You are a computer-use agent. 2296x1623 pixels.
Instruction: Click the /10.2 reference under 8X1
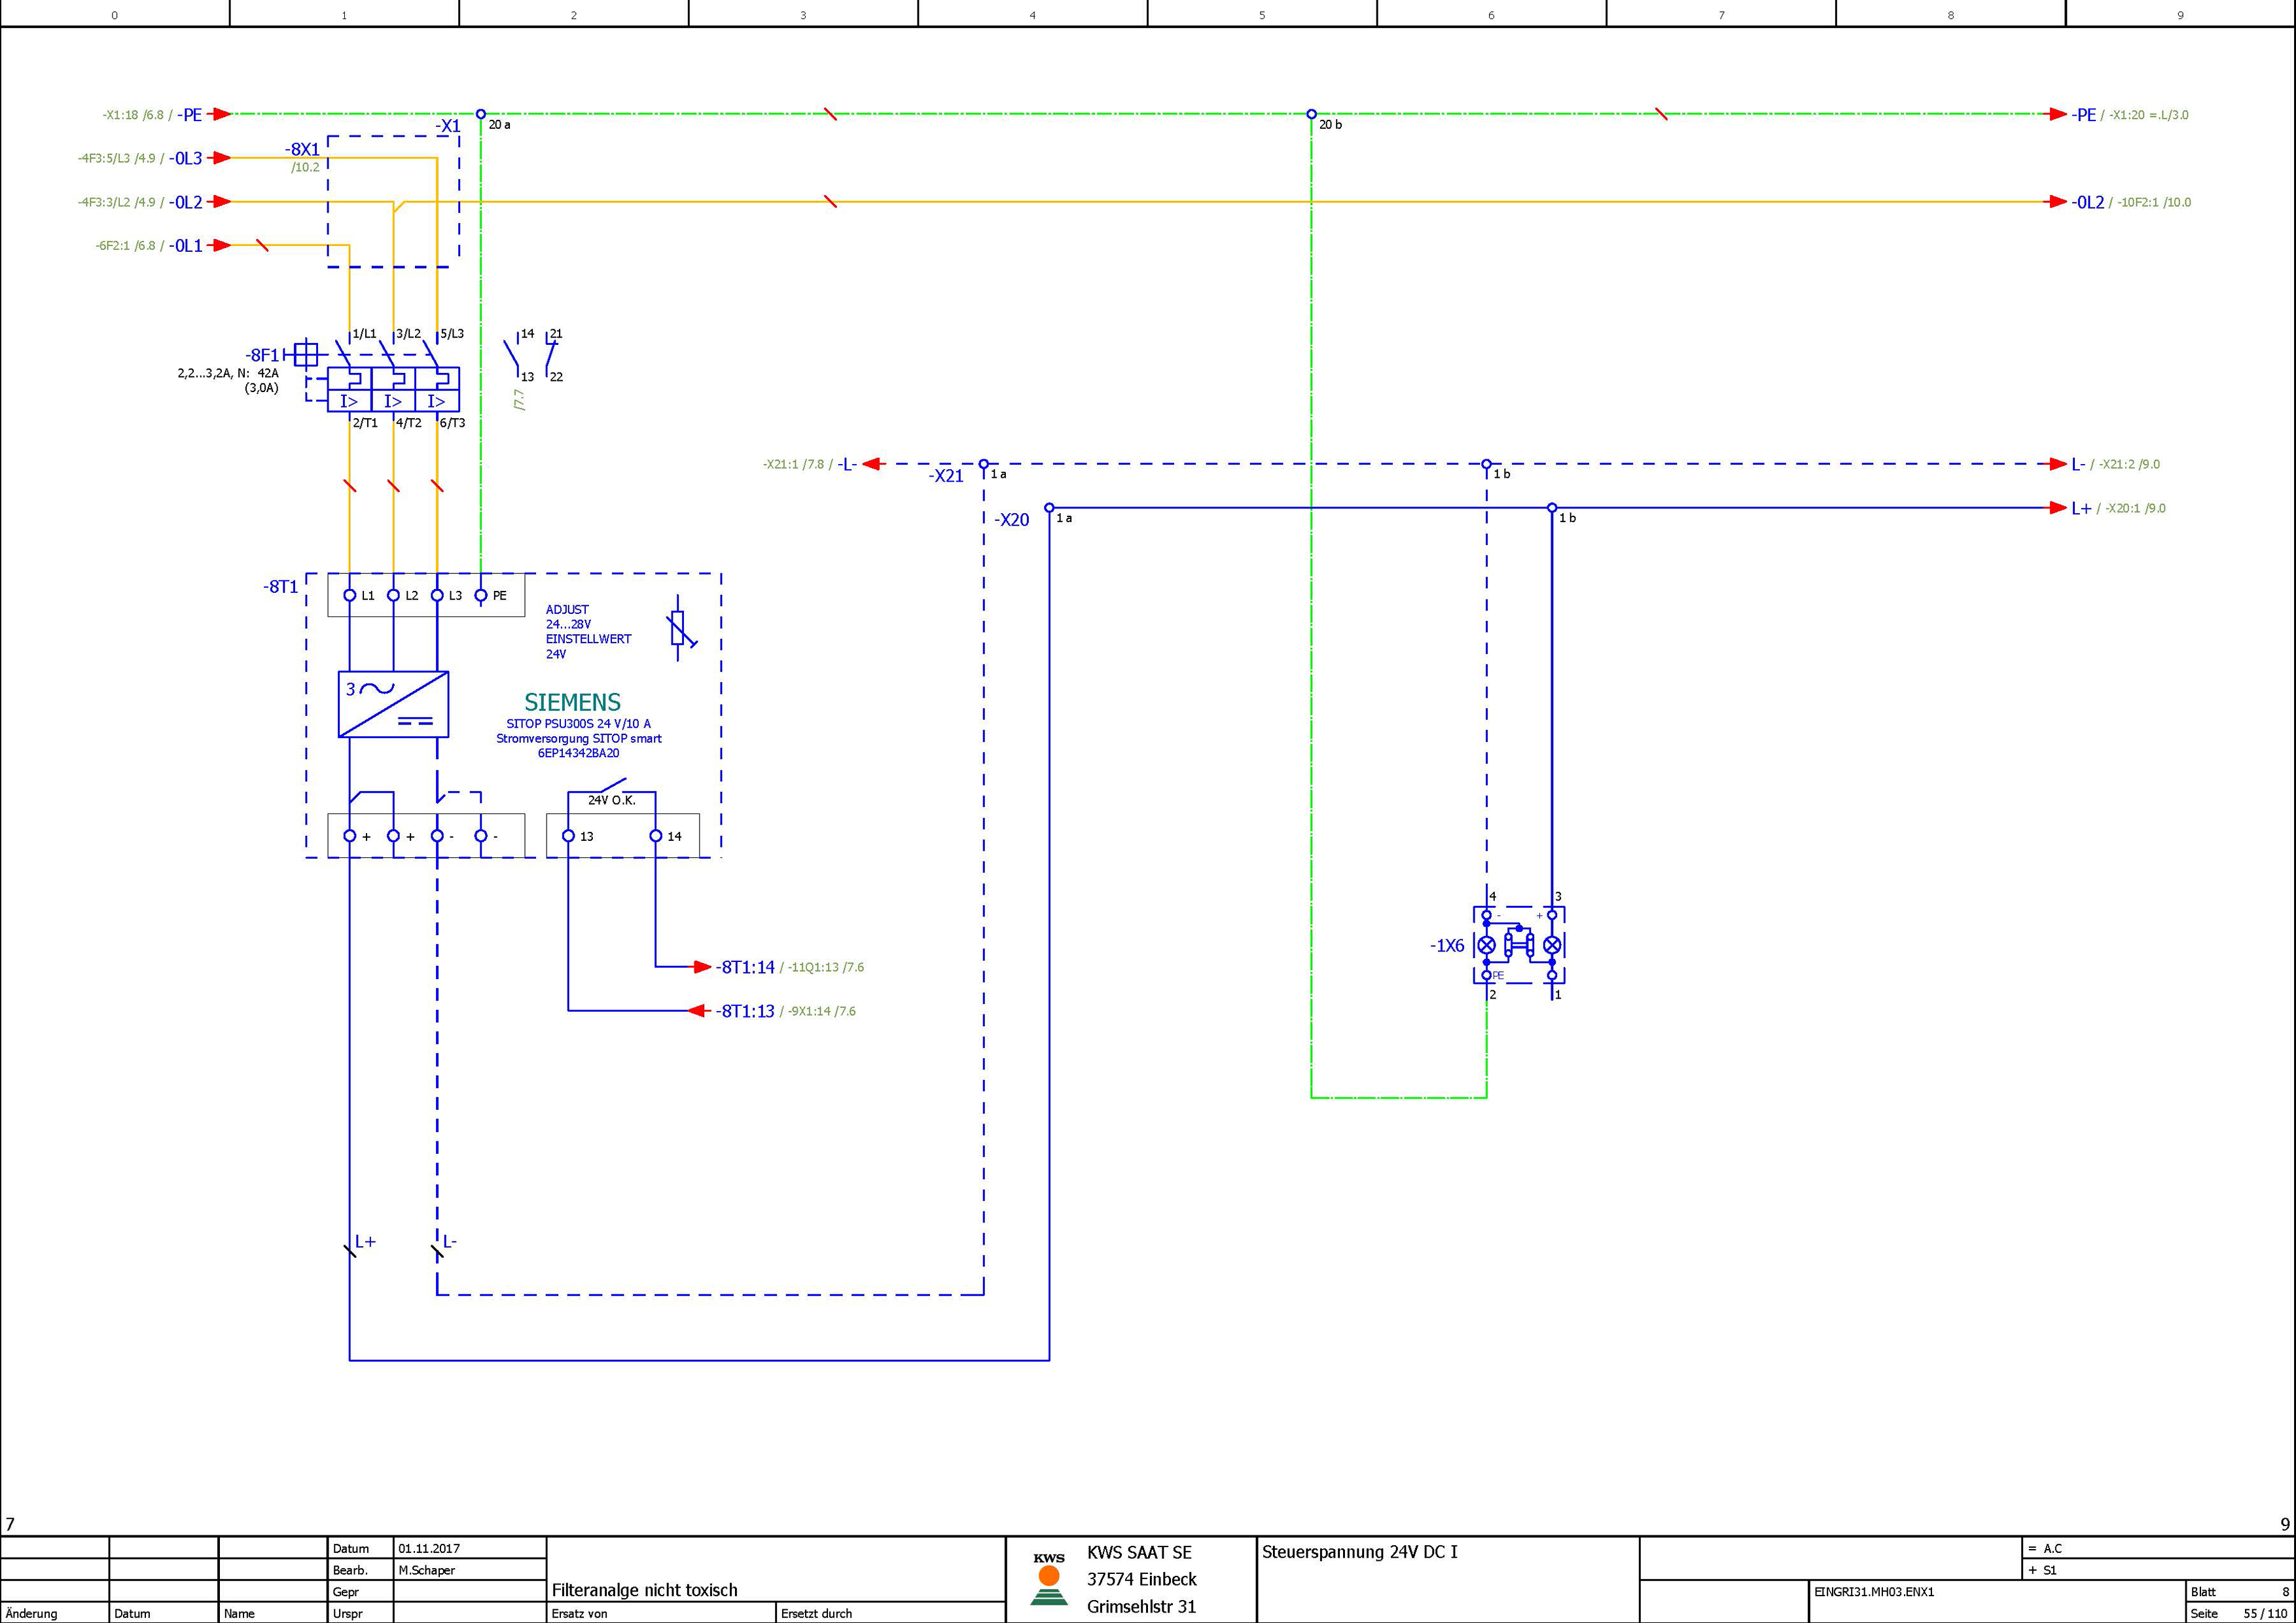coord(305,167)
